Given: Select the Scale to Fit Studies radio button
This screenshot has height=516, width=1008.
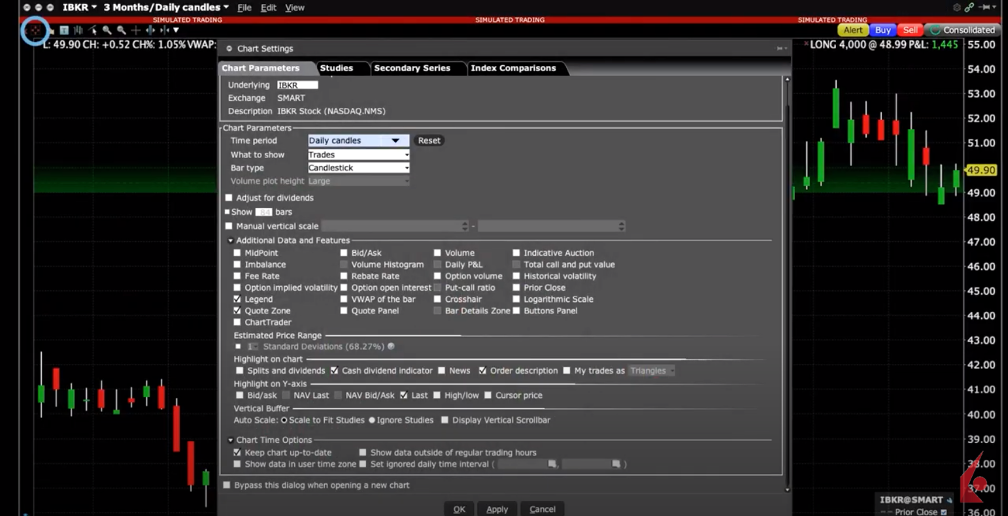Looking at the screenshot, I should [284, 420].
